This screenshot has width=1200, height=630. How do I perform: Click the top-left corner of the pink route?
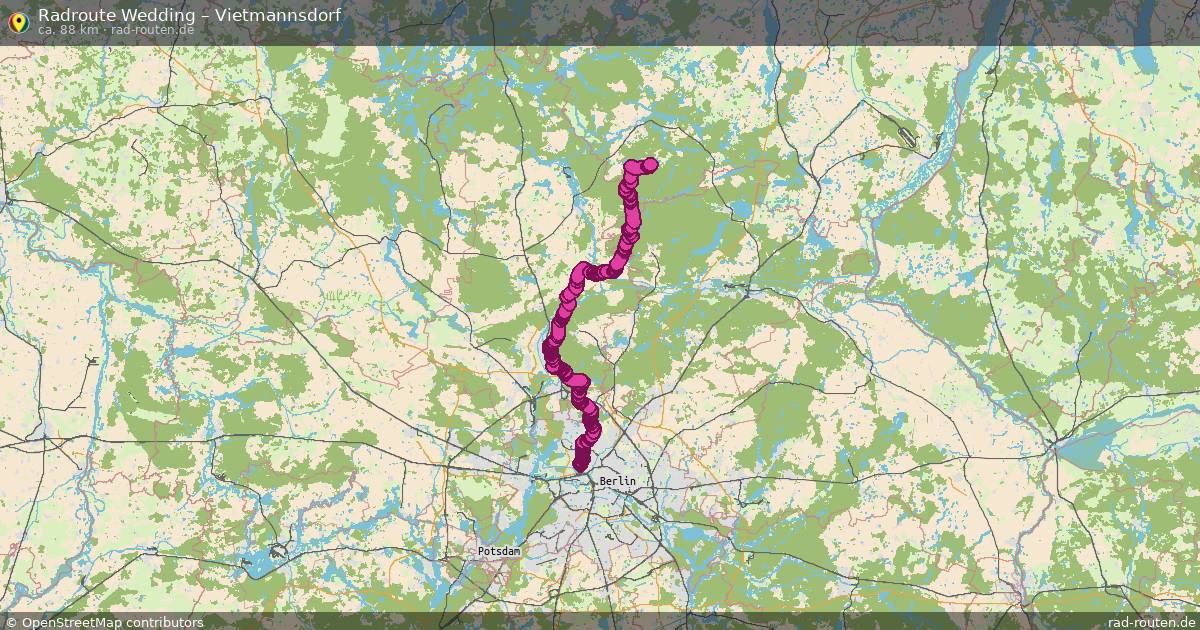pos(630,166)
